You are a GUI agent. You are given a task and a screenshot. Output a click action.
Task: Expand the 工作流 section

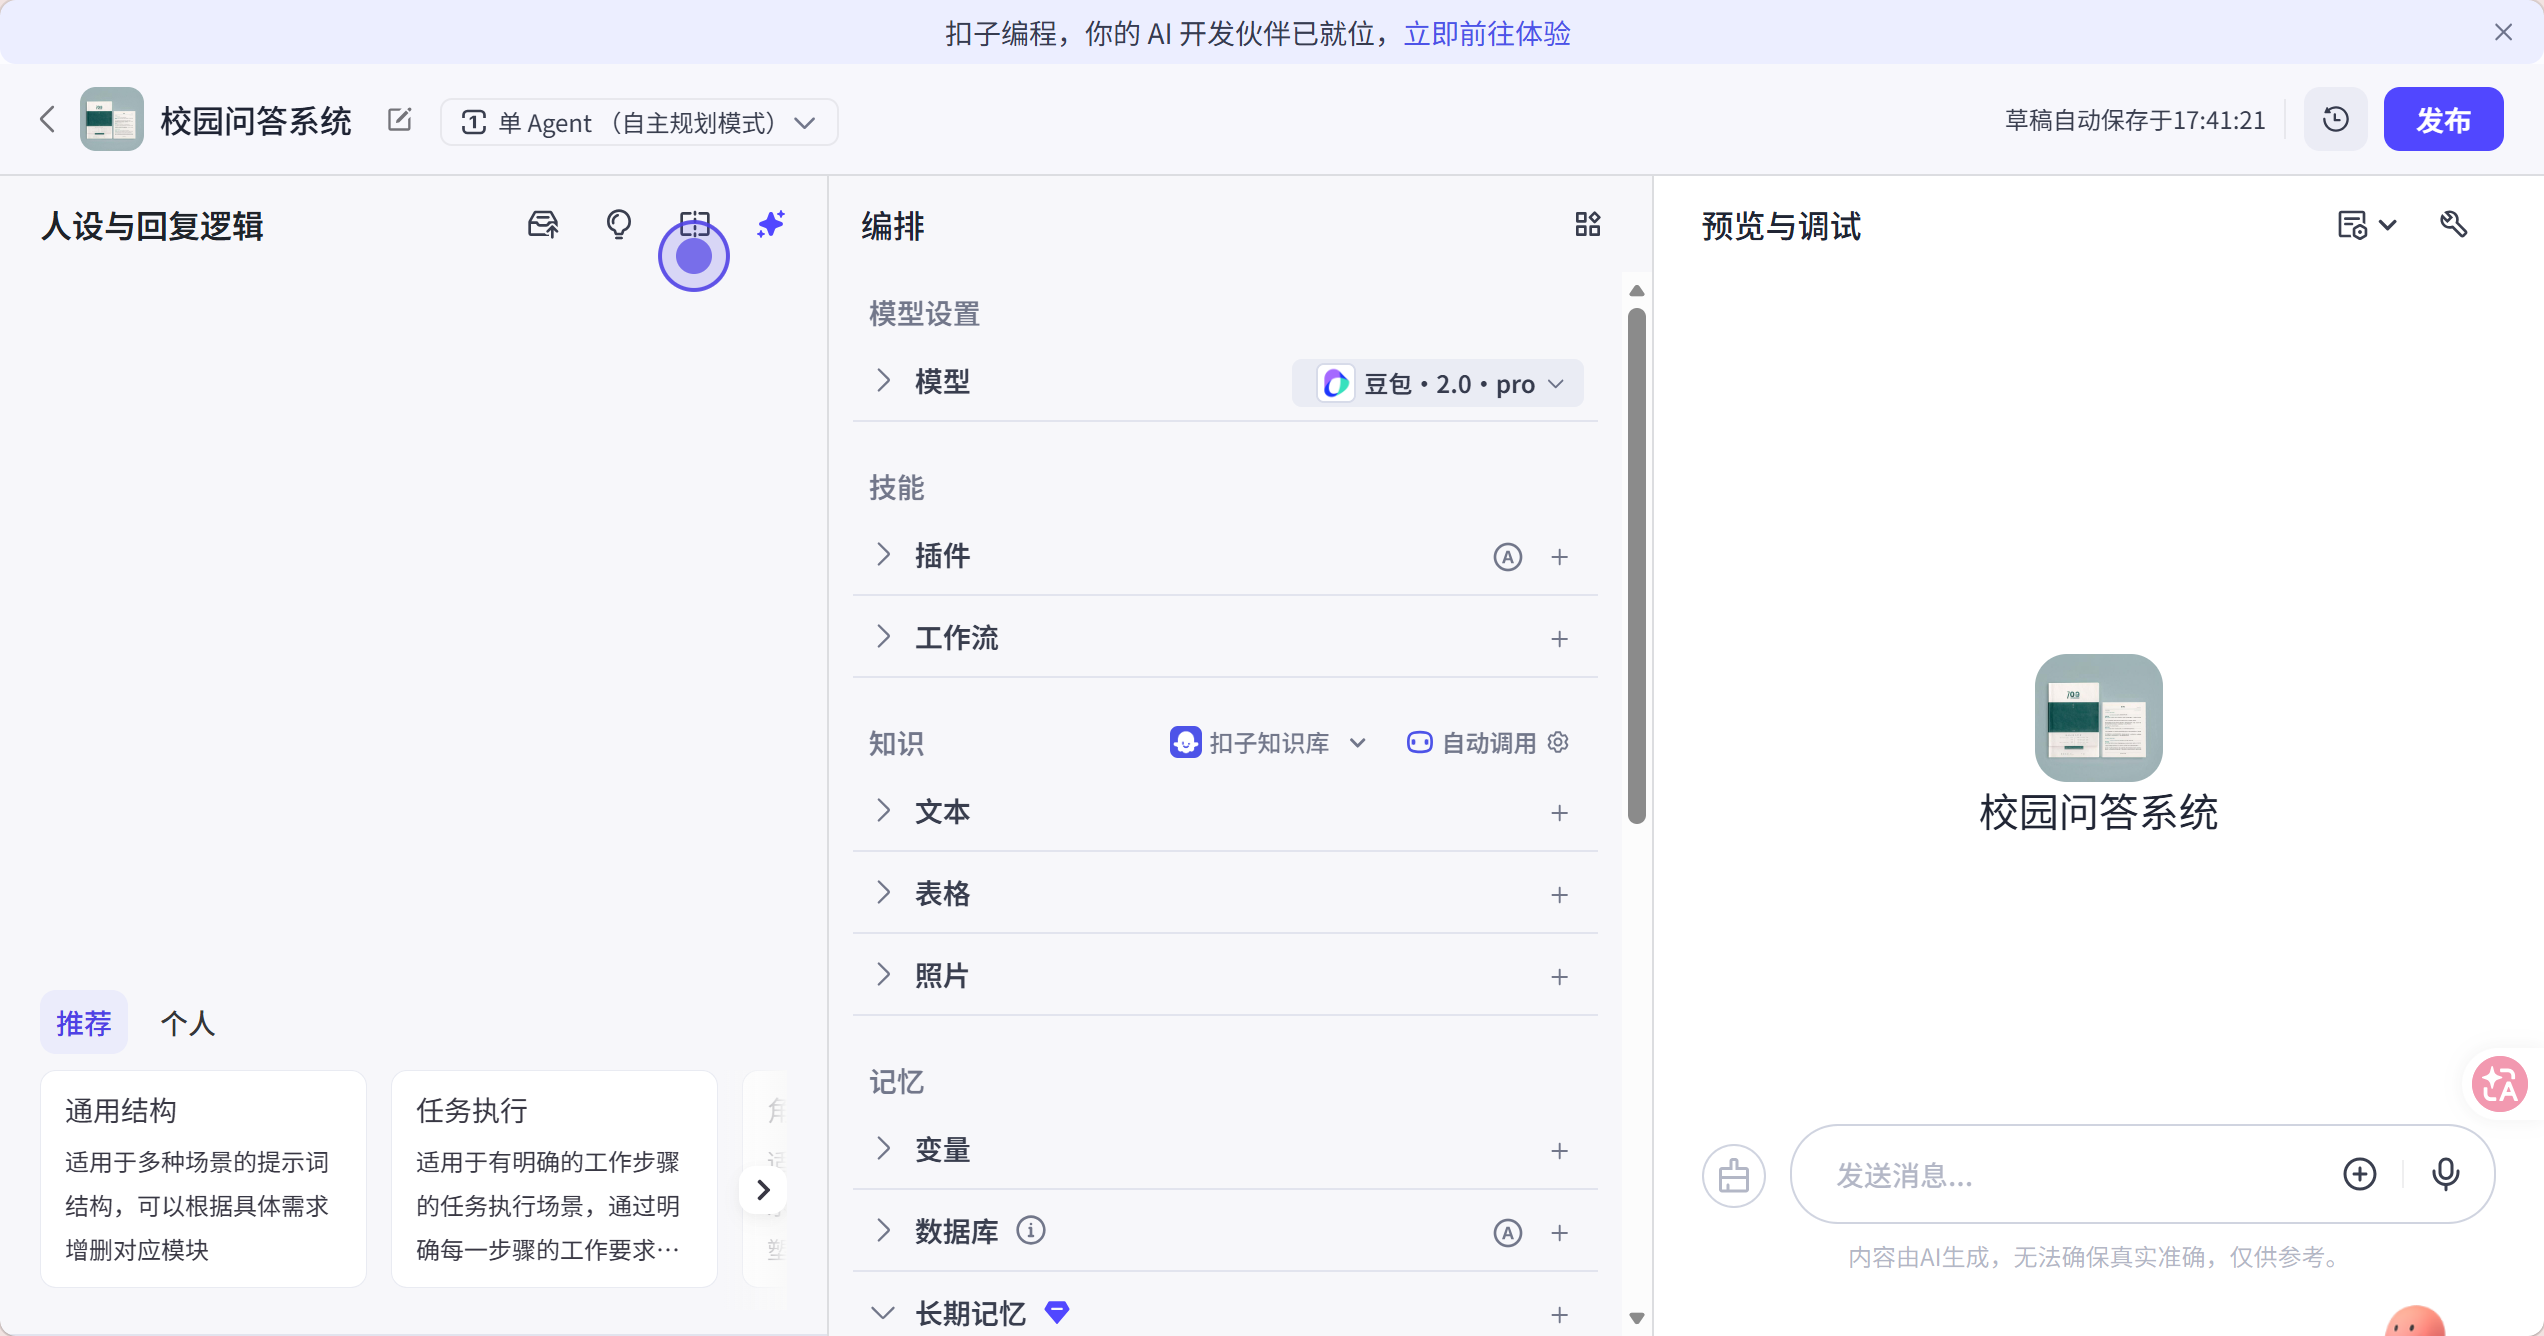click(x=883, y=636)
